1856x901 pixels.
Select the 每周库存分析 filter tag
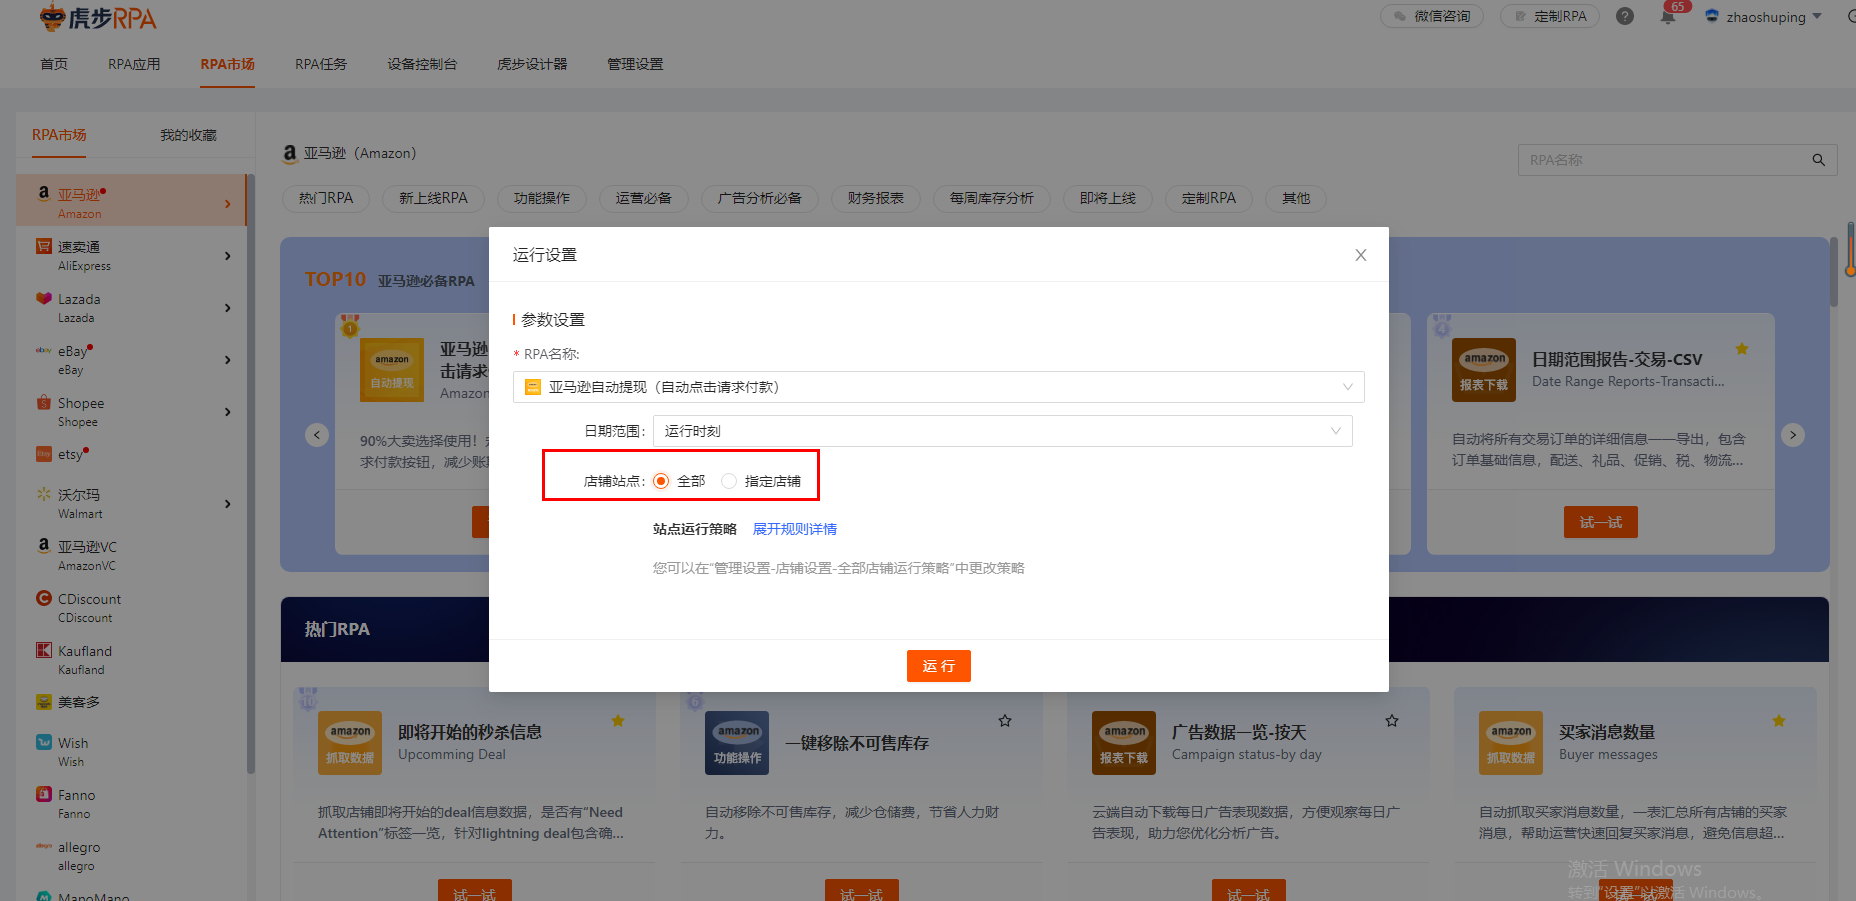tap(992, 198)
